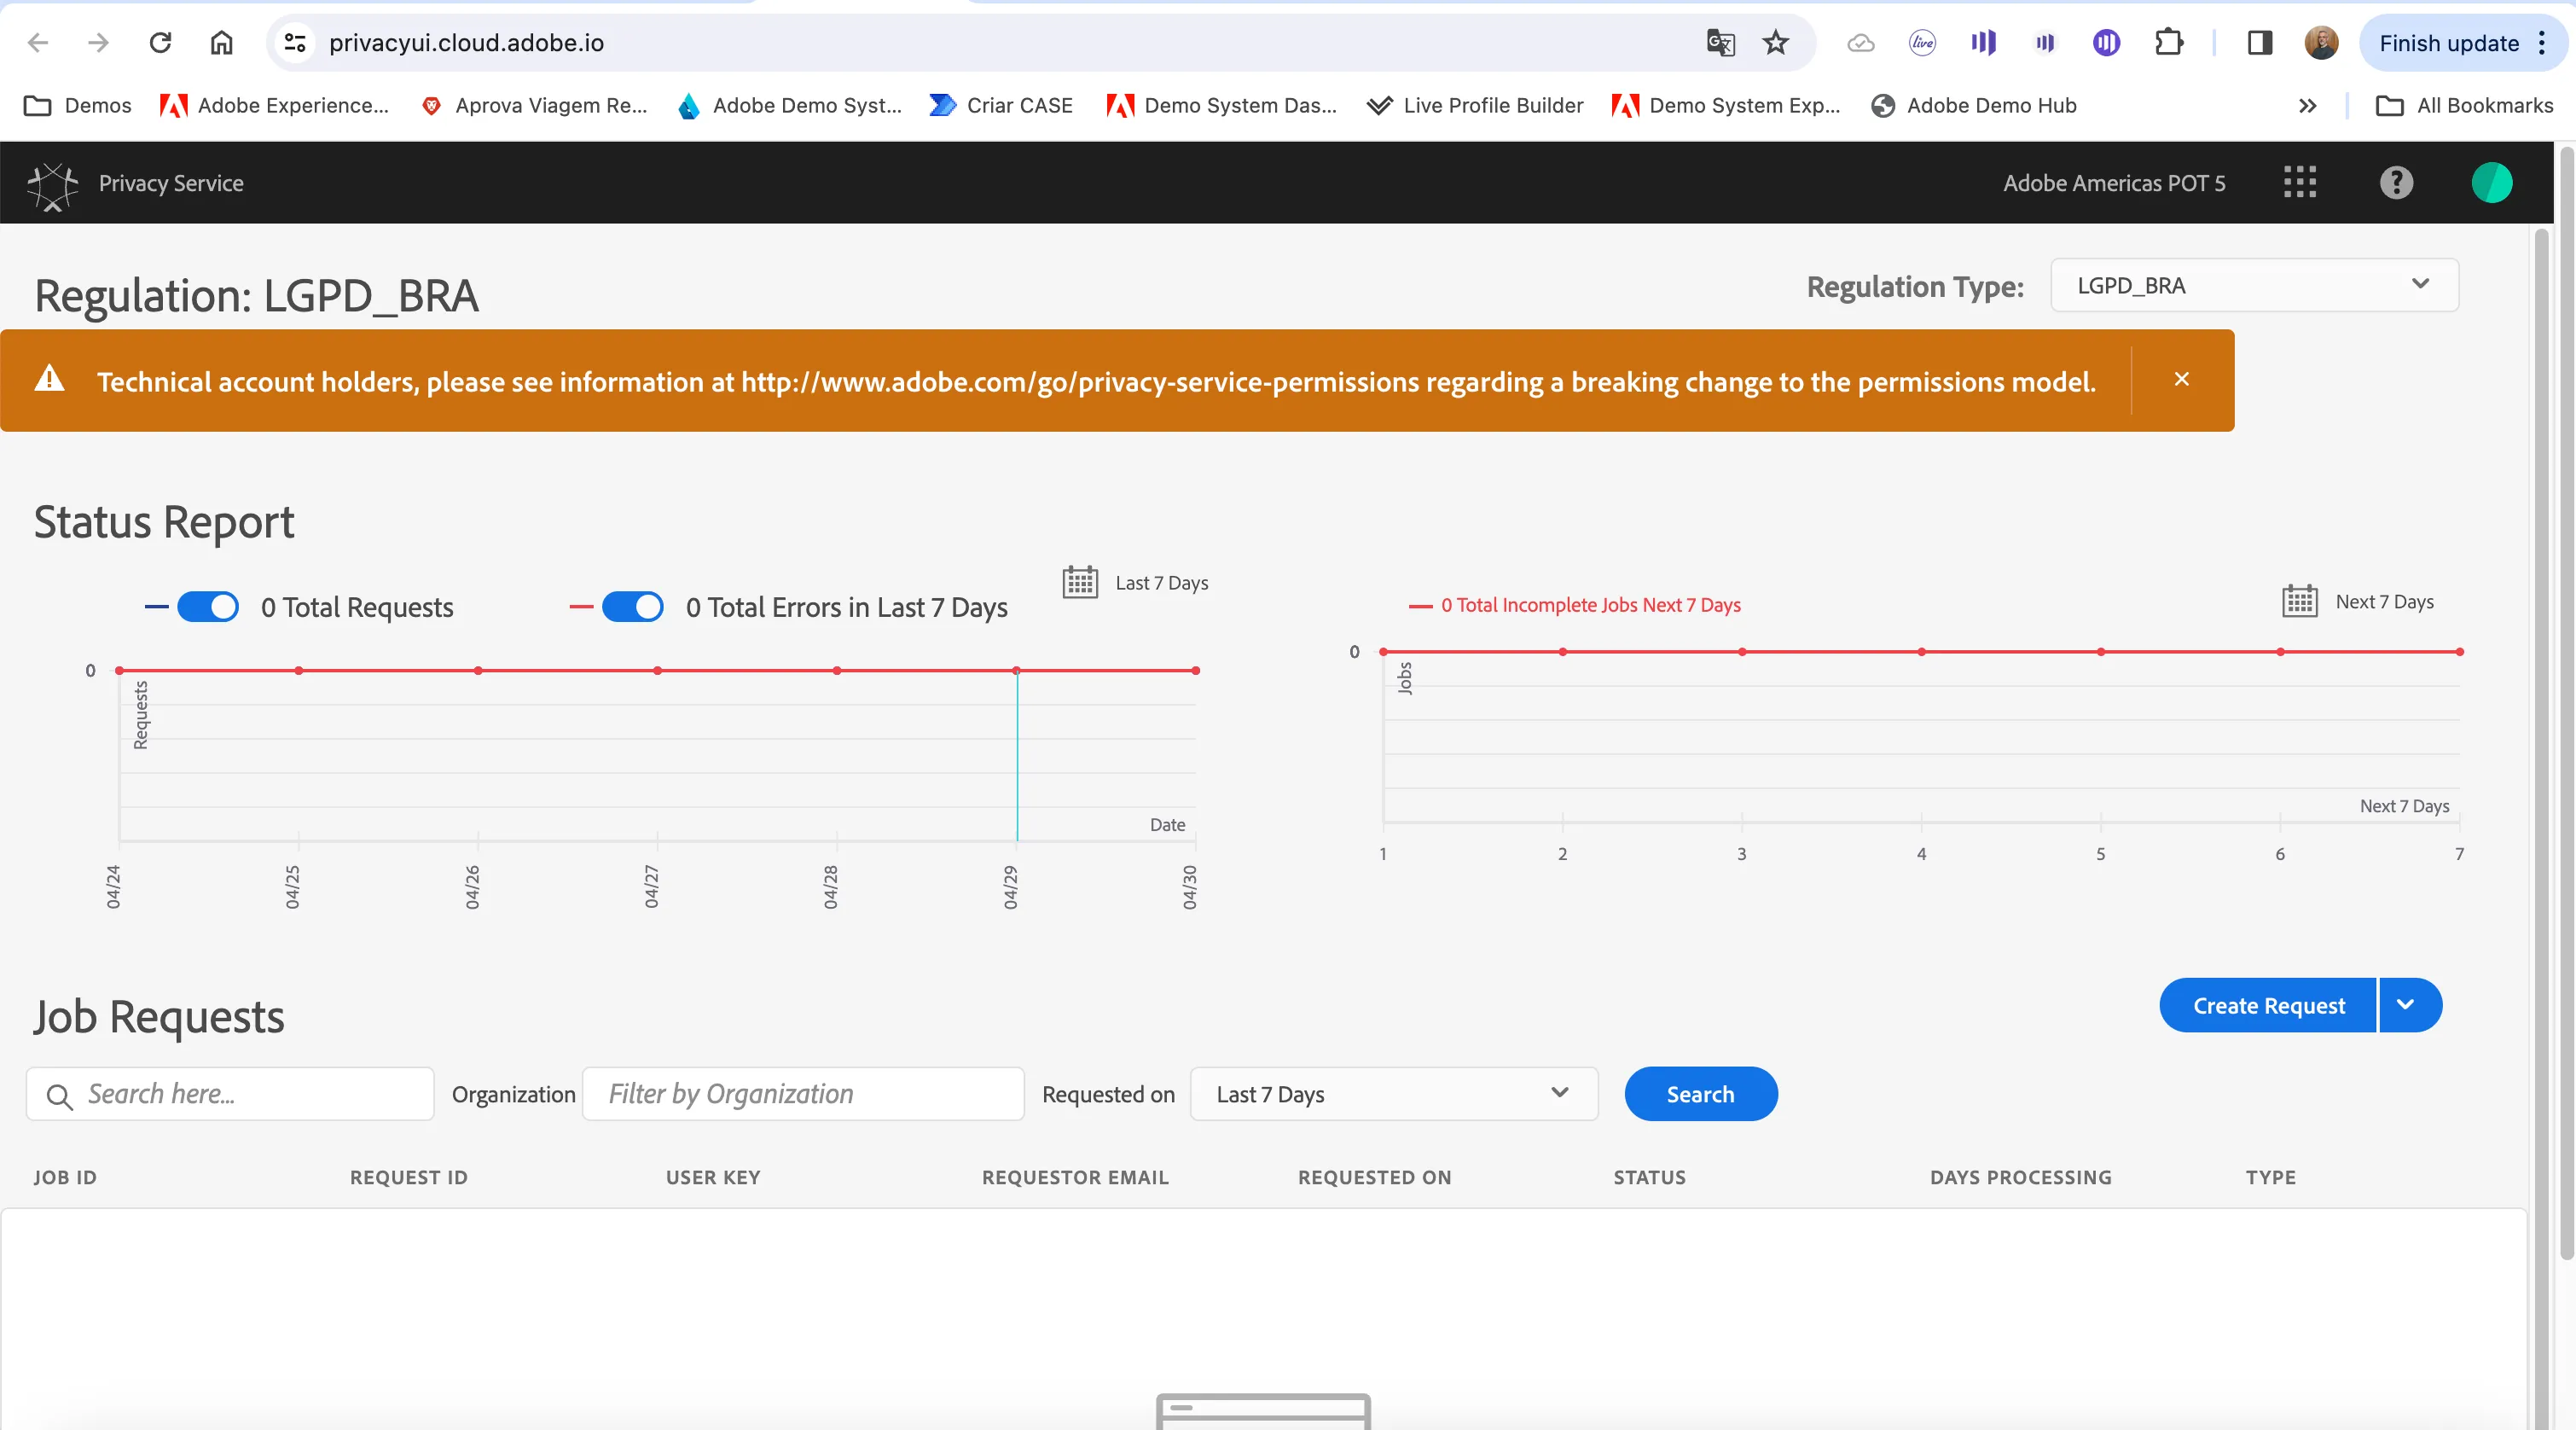Viewport: 2576px width, 1430px height.
Task: Click Create Request button
Action: pos(2268,1005)
